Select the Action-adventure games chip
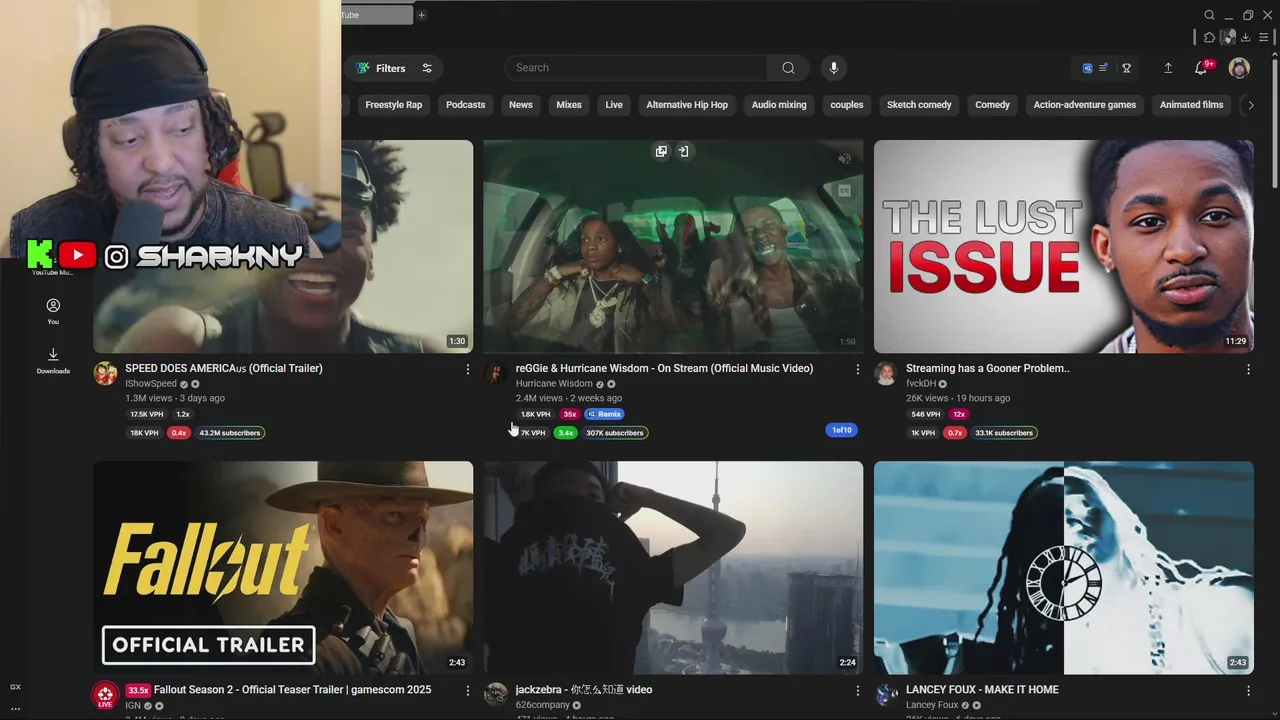Viewport: 1280px width, 720px height. pos(1085,105)
